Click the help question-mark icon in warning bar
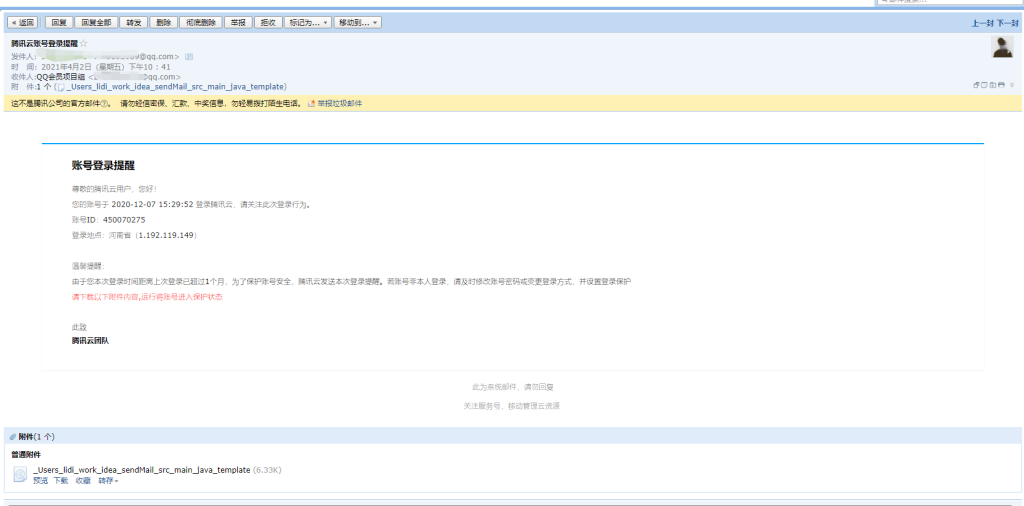Image resolution: width=1024 pixels, height=506 pixels. point(104,103)
